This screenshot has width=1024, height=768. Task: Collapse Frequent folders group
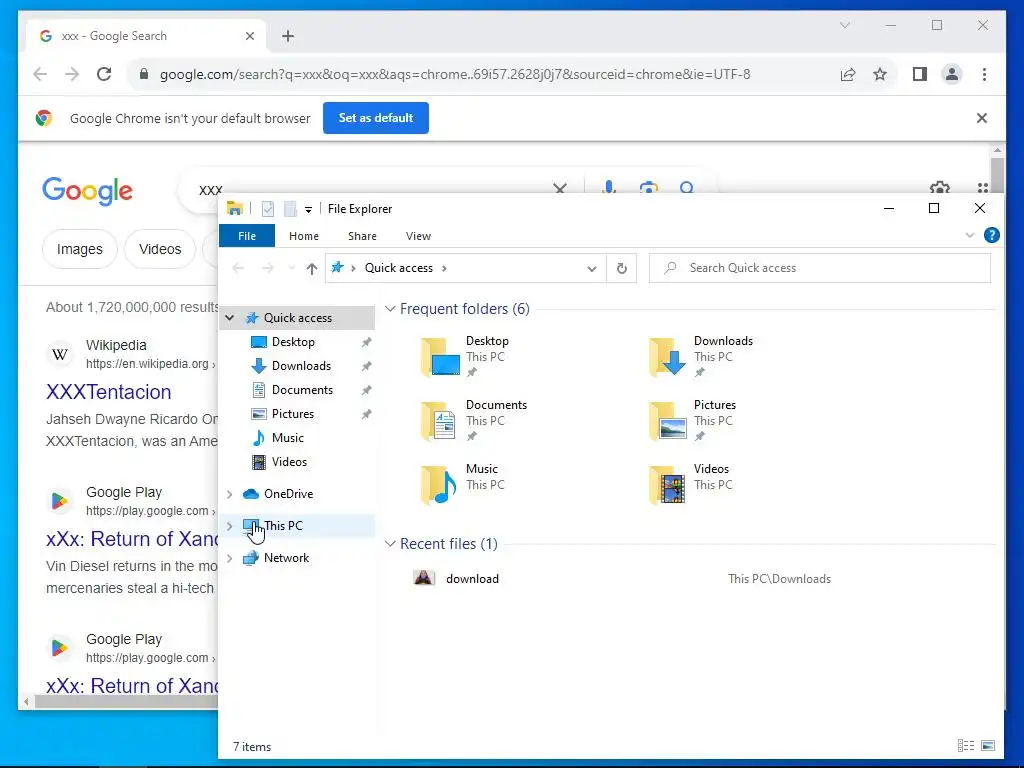coord(390,308)
